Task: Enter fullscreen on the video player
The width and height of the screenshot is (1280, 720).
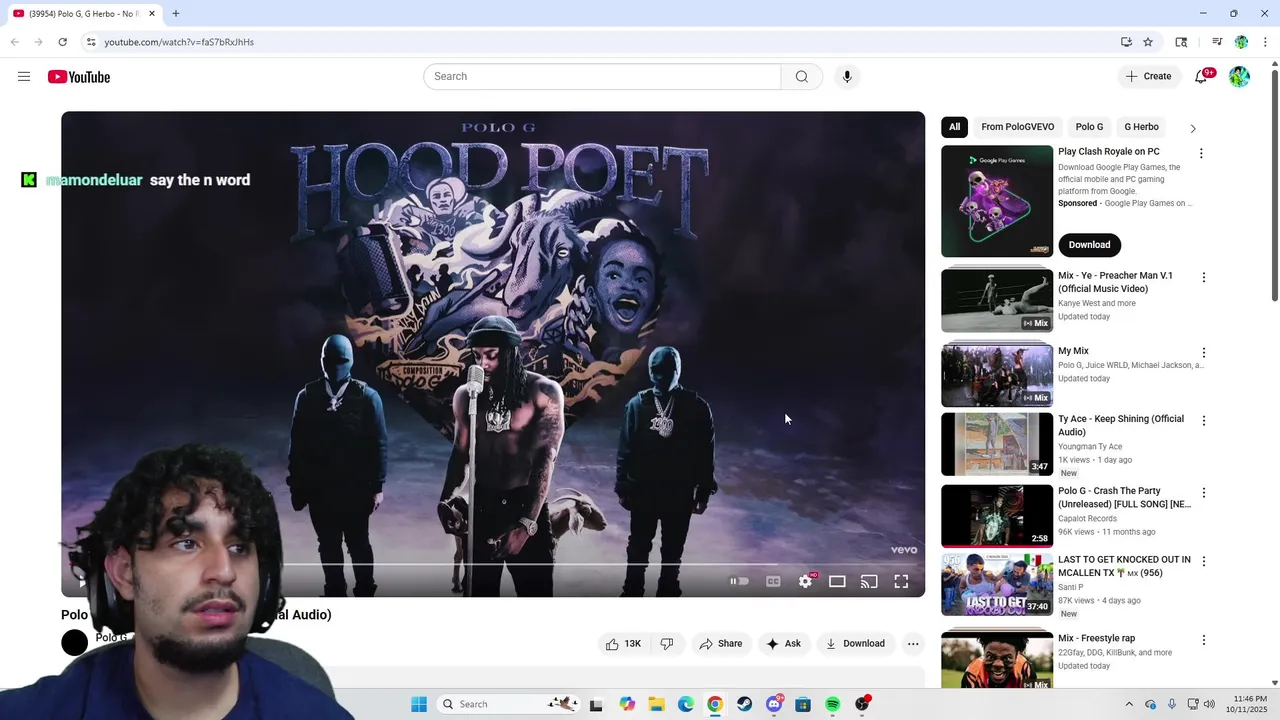Action: click(x=901, y=581)
